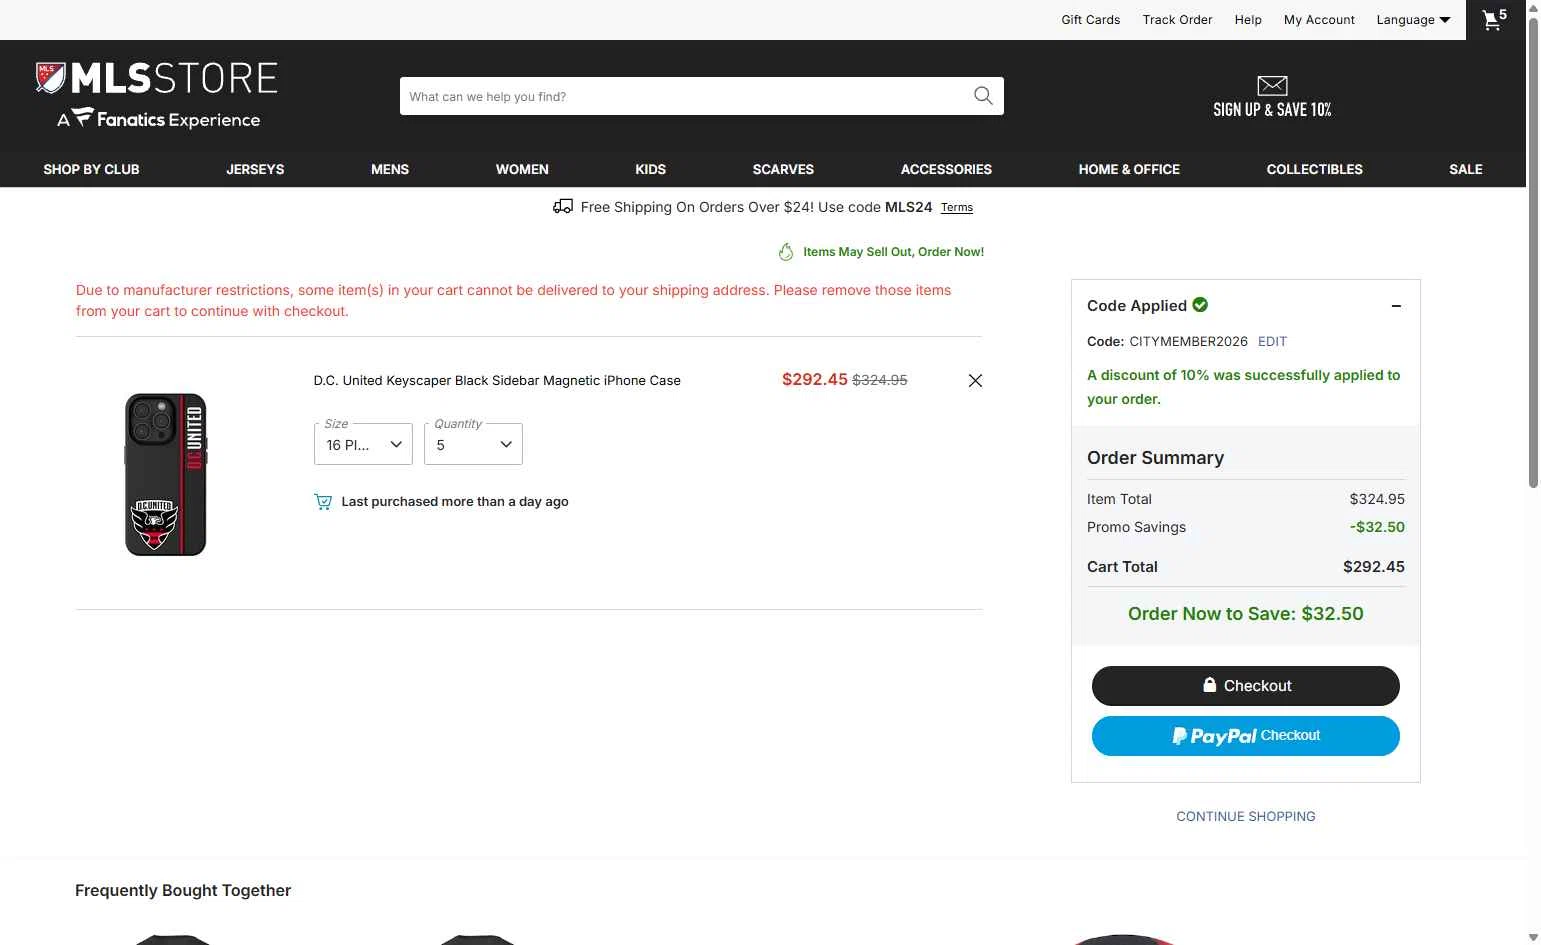The image size is (1541, 945).
Task: Open Shop By Club menu
Action: pyautogui.click(x=91, y=169)
